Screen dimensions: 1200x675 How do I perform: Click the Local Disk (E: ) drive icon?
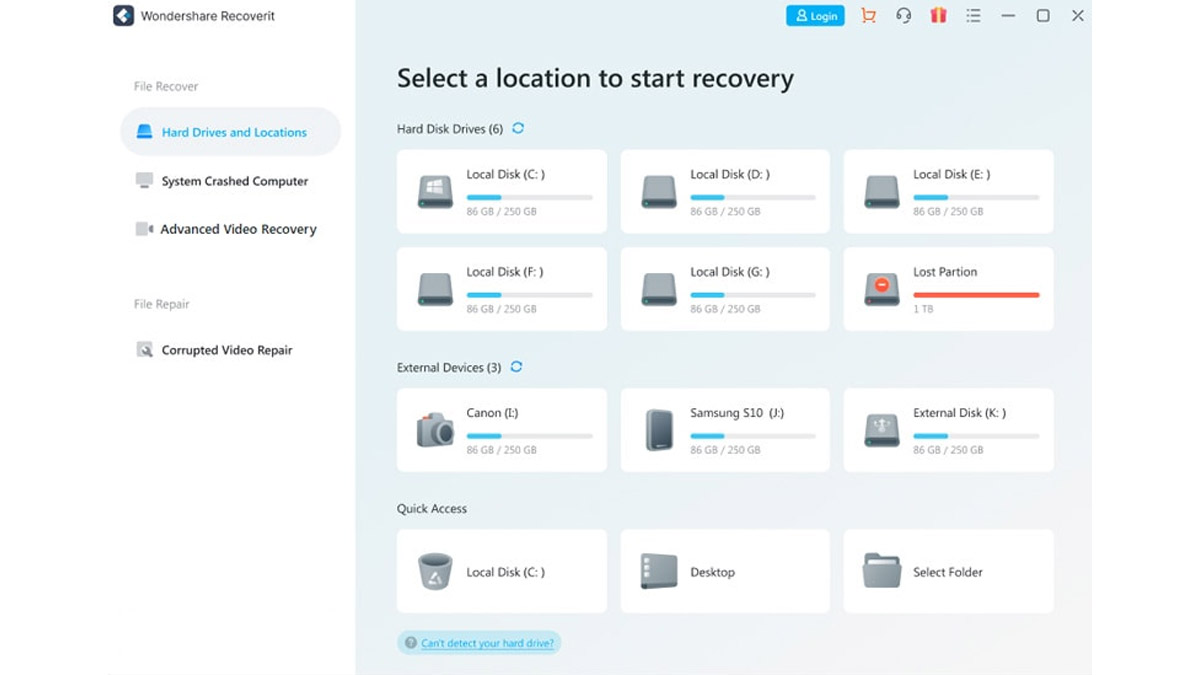tap(882, 191)
